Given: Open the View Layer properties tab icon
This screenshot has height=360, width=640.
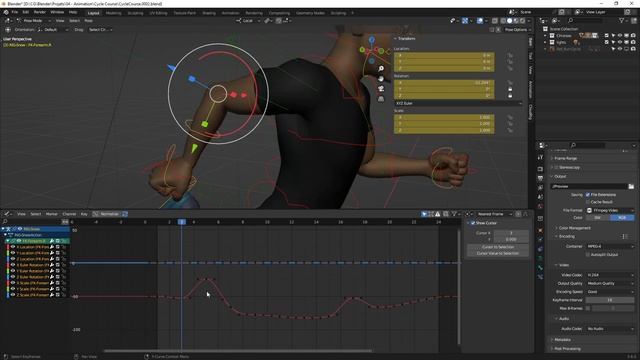Looking at the screenshot, I should [540, 188].
